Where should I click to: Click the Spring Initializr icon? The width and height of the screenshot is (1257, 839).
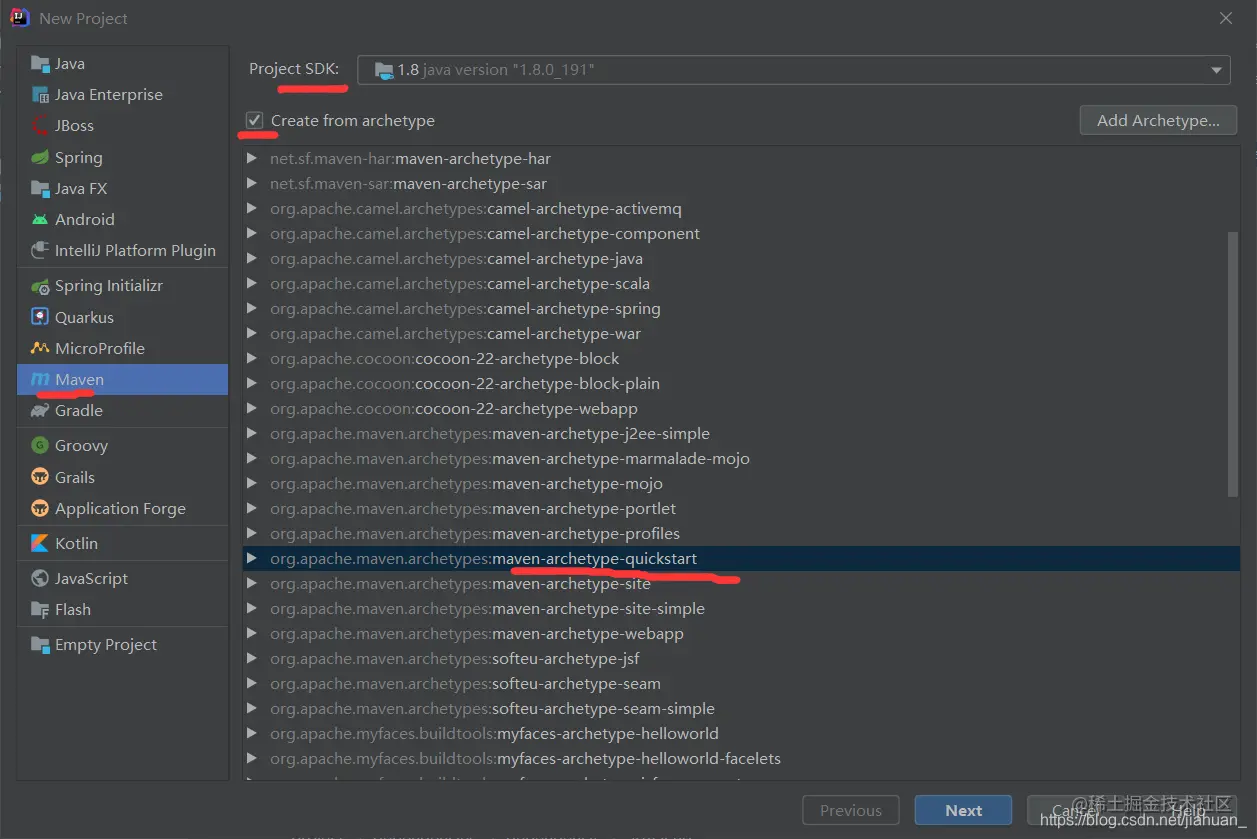pos(40,286)
